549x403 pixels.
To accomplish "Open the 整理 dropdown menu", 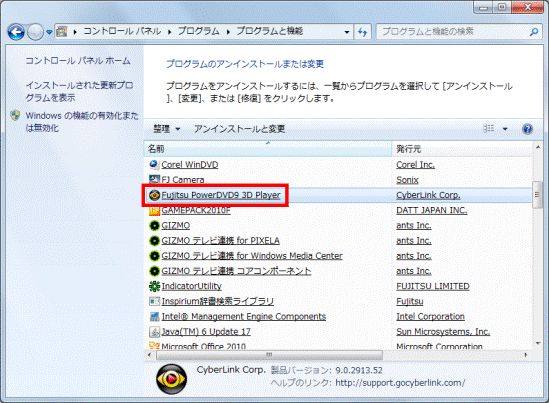I will [x=167, y=129].
